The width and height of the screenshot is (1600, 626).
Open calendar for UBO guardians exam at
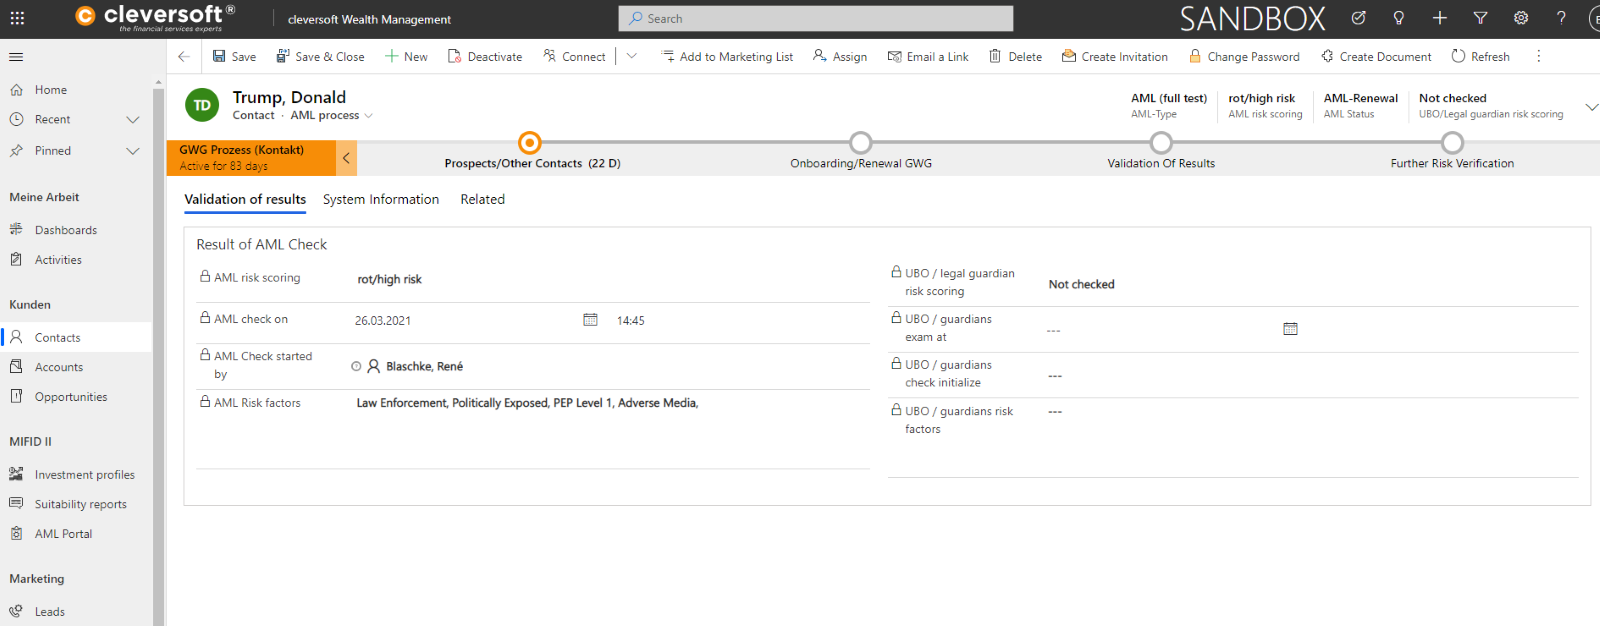click(x=1290, y=329)
